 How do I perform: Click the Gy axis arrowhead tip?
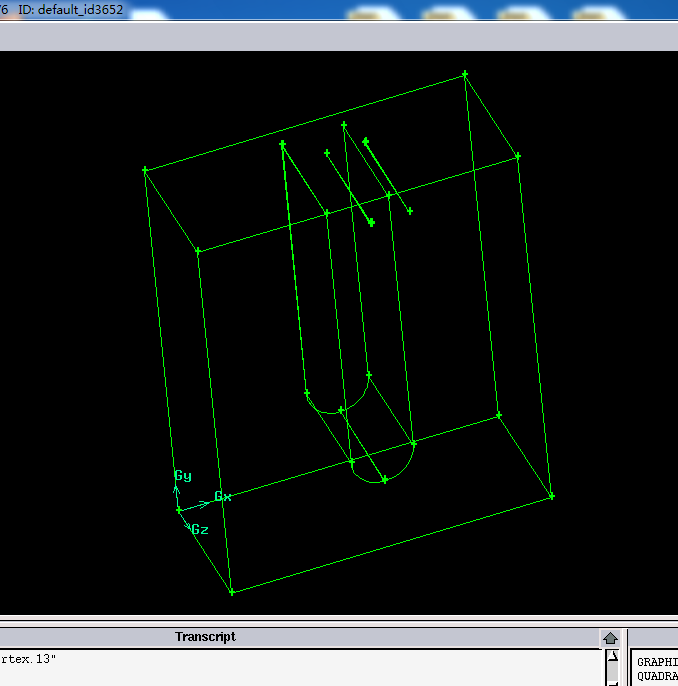click(177, 488)
